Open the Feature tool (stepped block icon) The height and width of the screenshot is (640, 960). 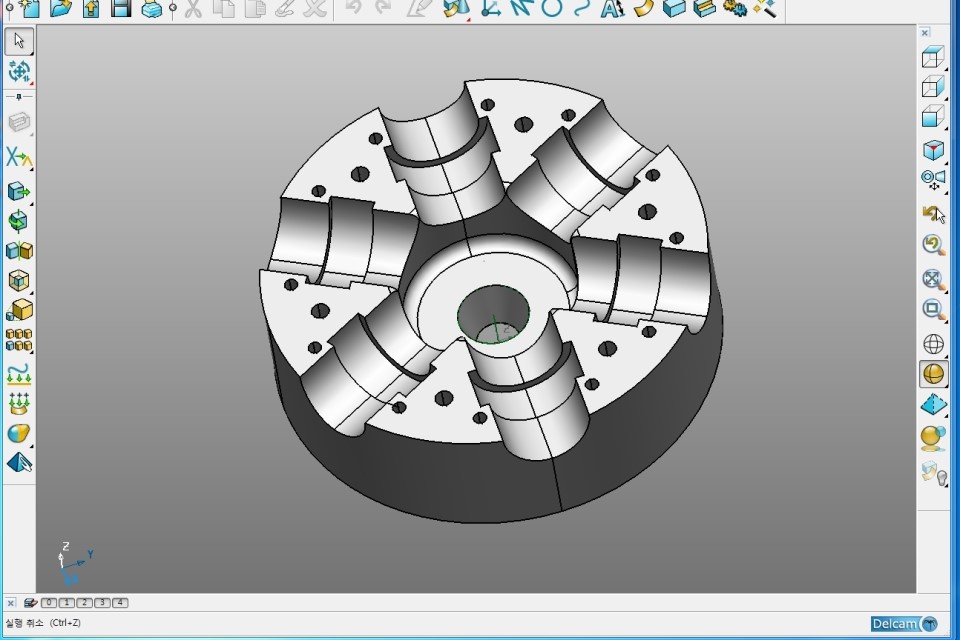point(705,8)
